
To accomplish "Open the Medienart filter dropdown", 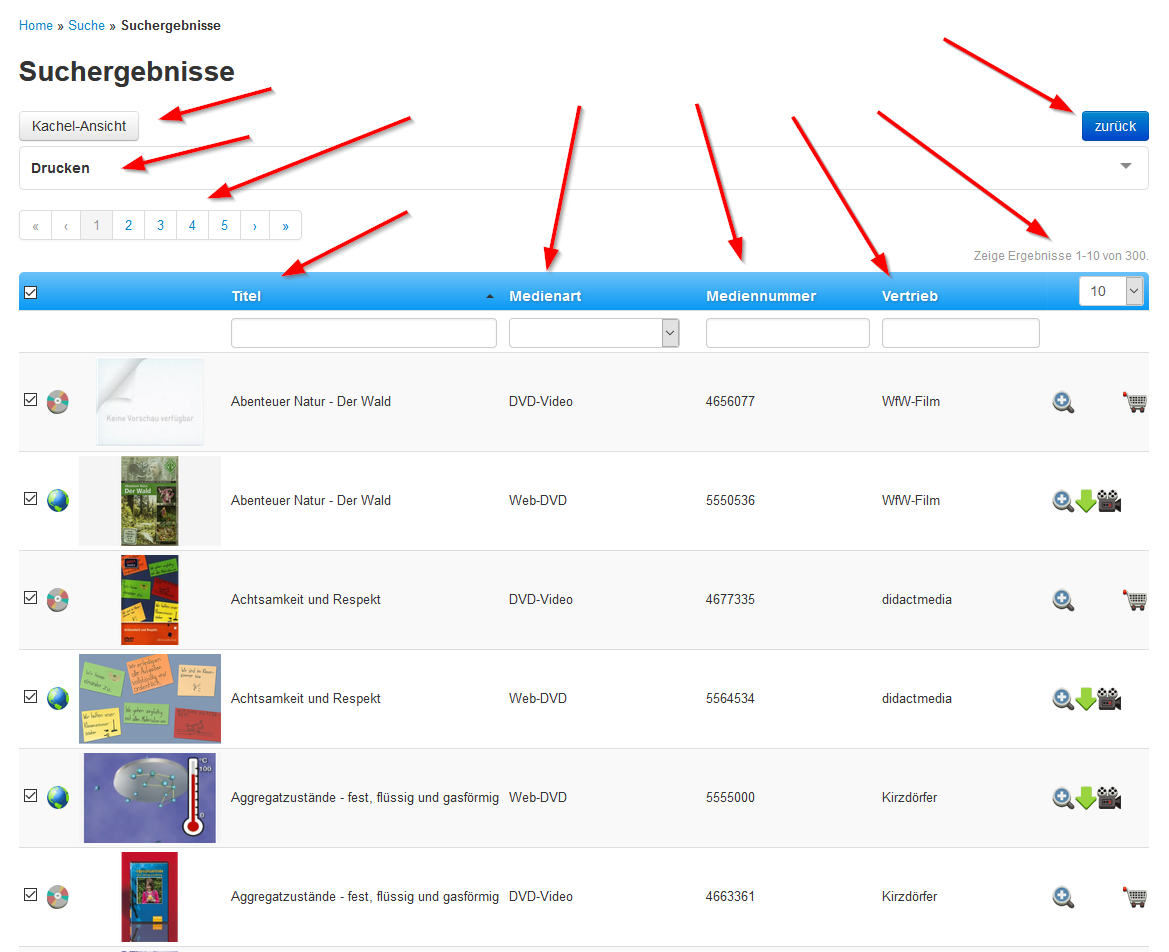I will coord(594,332).
